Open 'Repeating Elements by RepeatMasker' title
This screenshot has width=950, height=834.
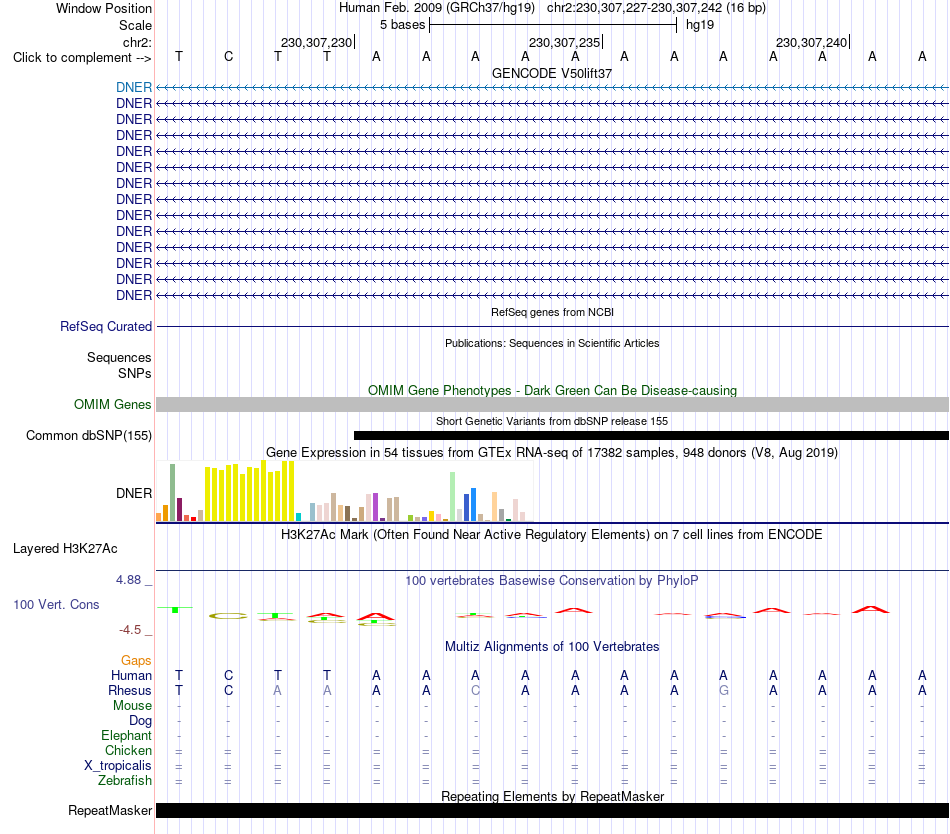552,796
